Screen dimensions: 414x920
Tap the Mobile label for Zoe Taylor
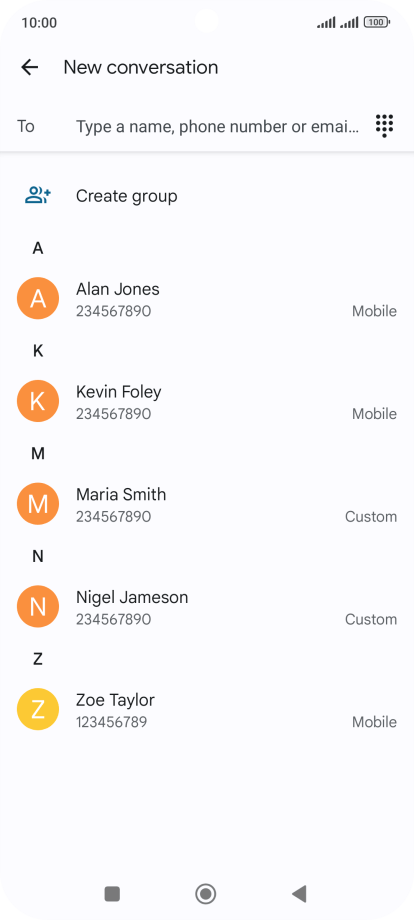pyautogui.click(x=374, y=722)
